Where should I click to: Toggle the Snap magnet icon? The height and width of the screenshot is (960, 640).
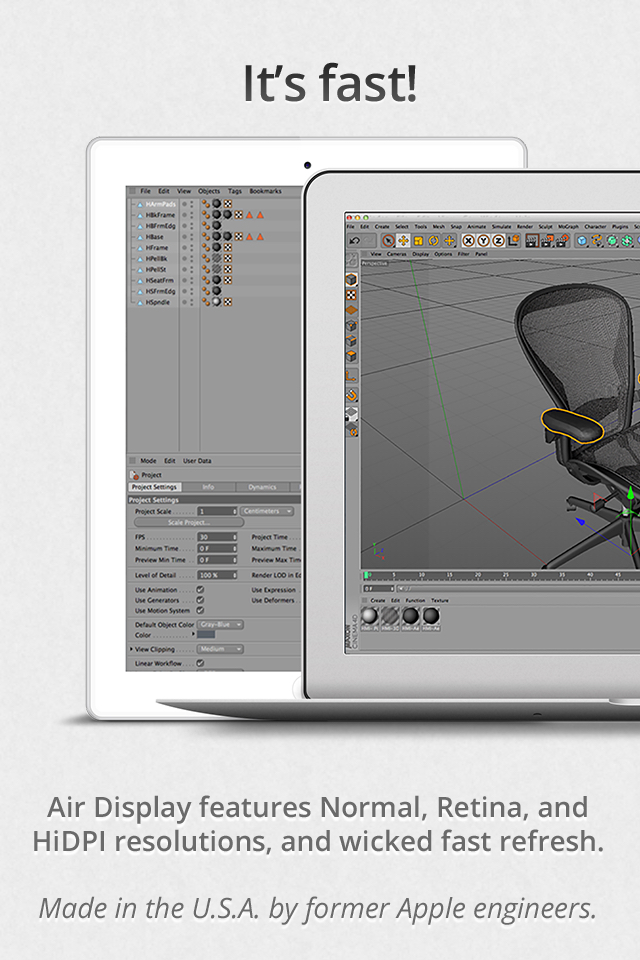(352, 395)
